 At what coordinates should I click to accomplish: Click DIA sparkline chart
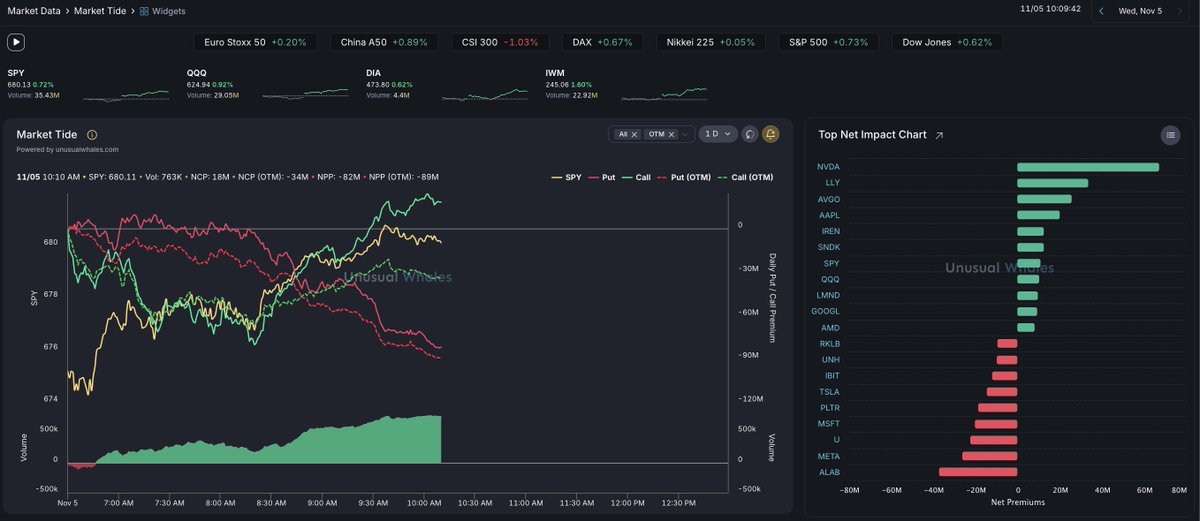[484, 94]
